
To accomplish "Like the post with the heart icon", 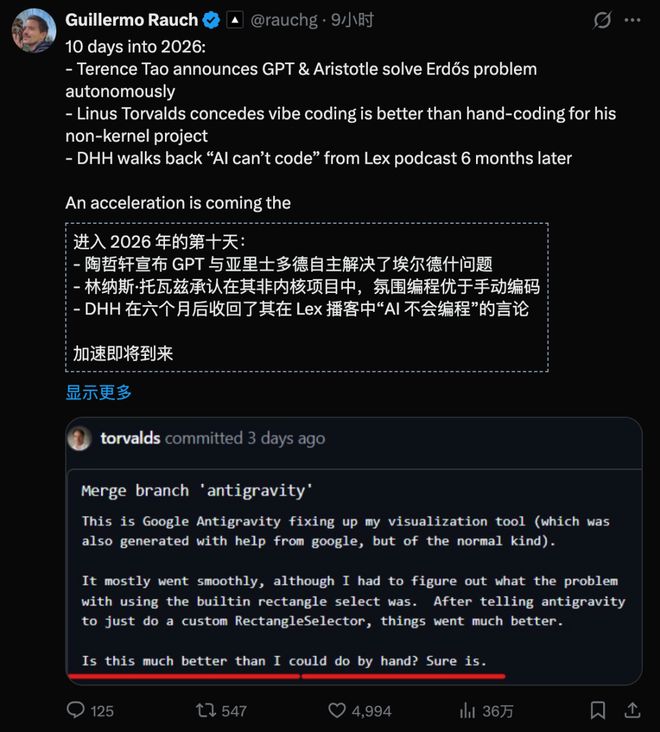I will (338, 710).
